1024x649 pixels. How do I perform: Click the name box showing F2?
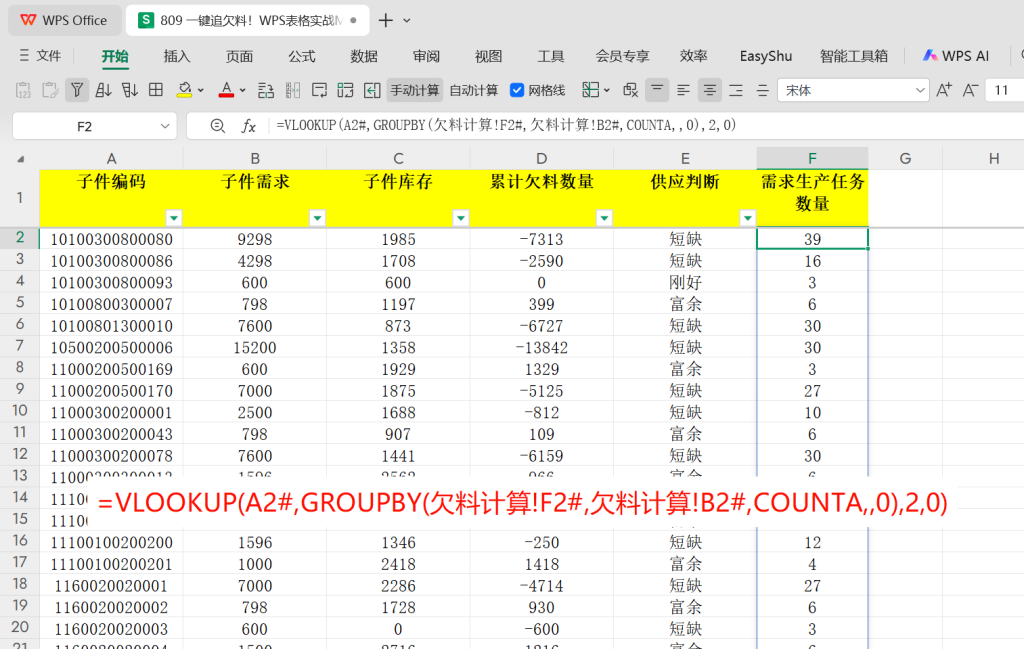coord(85,126)
